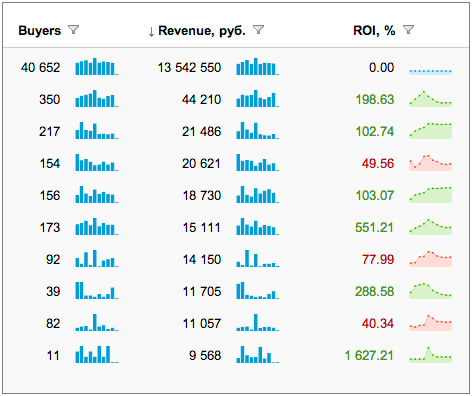The width and height of the screenshot is (472, 396).
Task: Click the revenue value 9 568
Action: coord(205,355)
